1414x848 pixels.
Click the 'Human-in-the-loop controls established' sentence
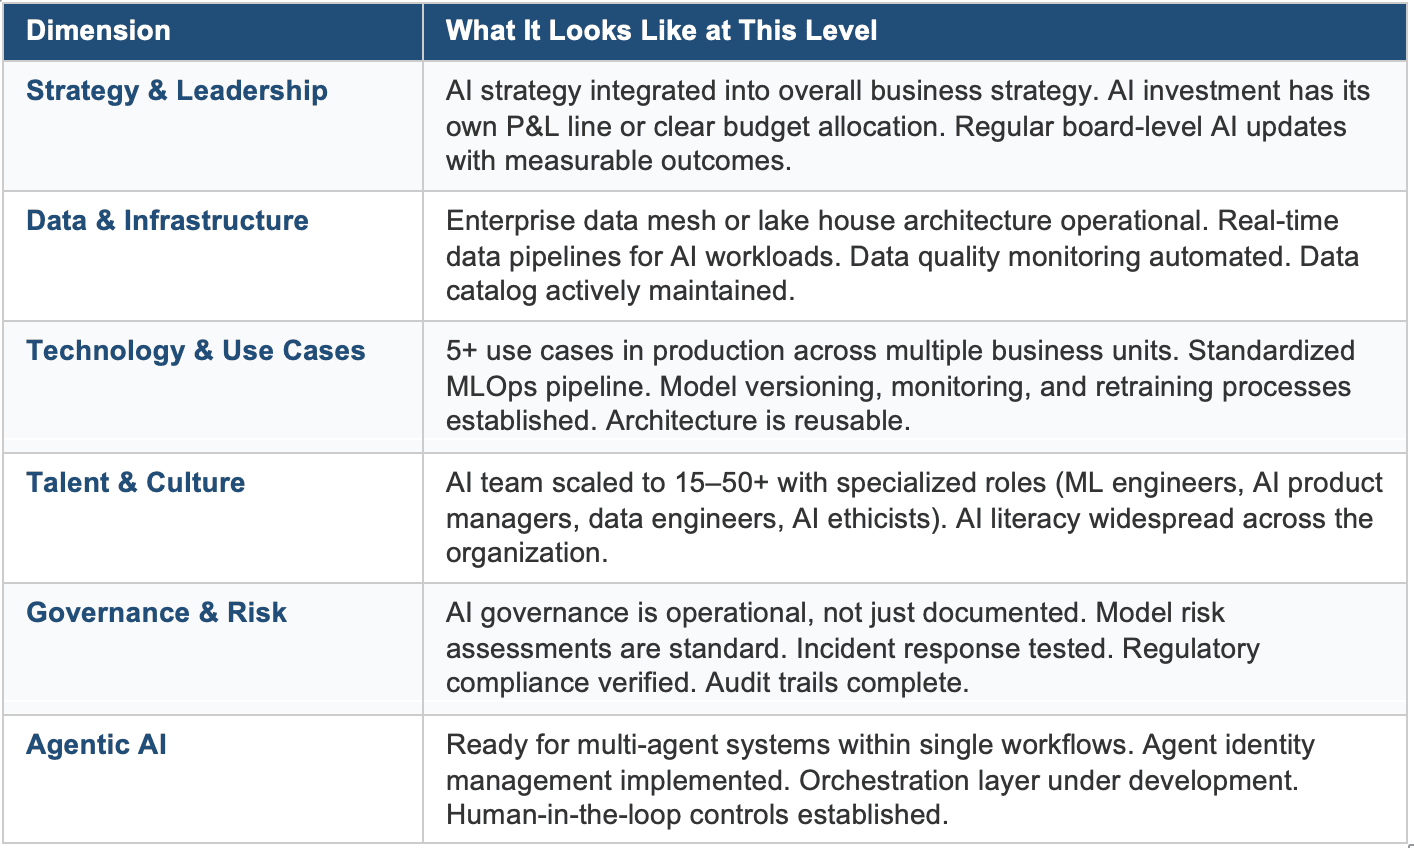tap(696, 815)
